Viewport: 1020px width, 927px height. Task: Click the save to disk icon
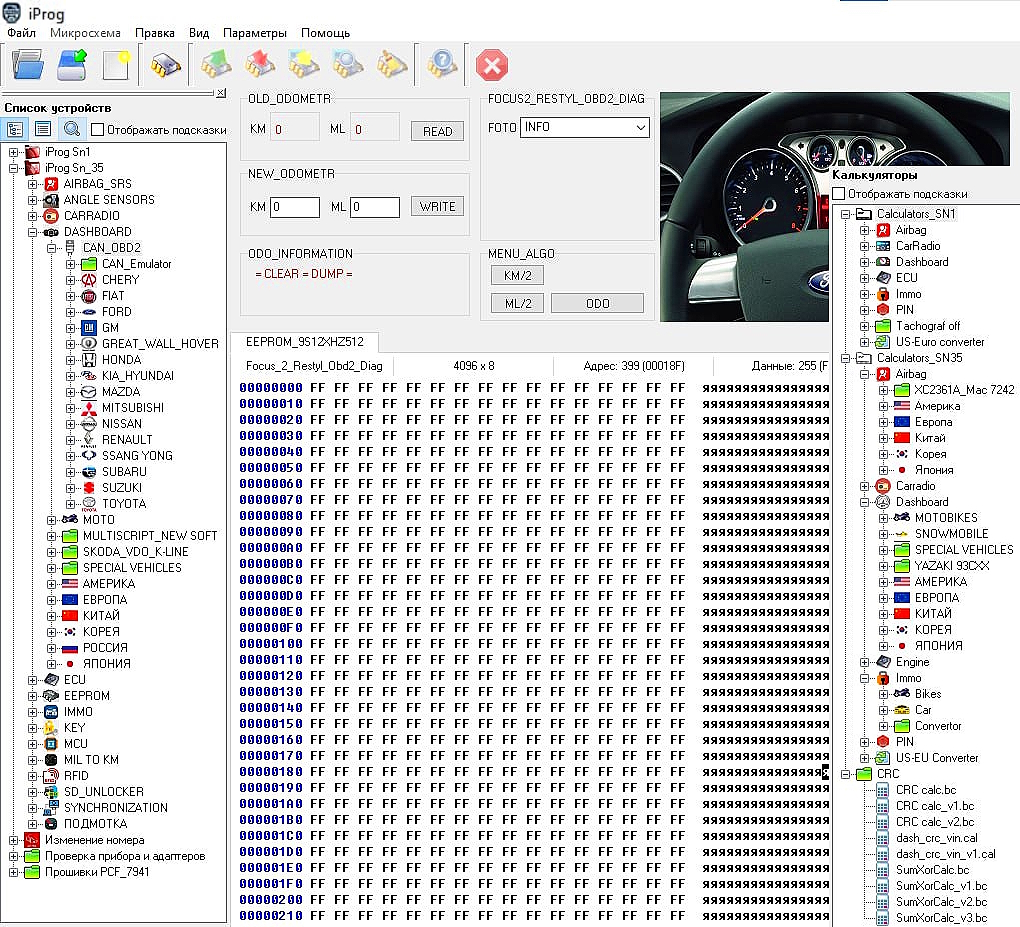pos(72,65)
